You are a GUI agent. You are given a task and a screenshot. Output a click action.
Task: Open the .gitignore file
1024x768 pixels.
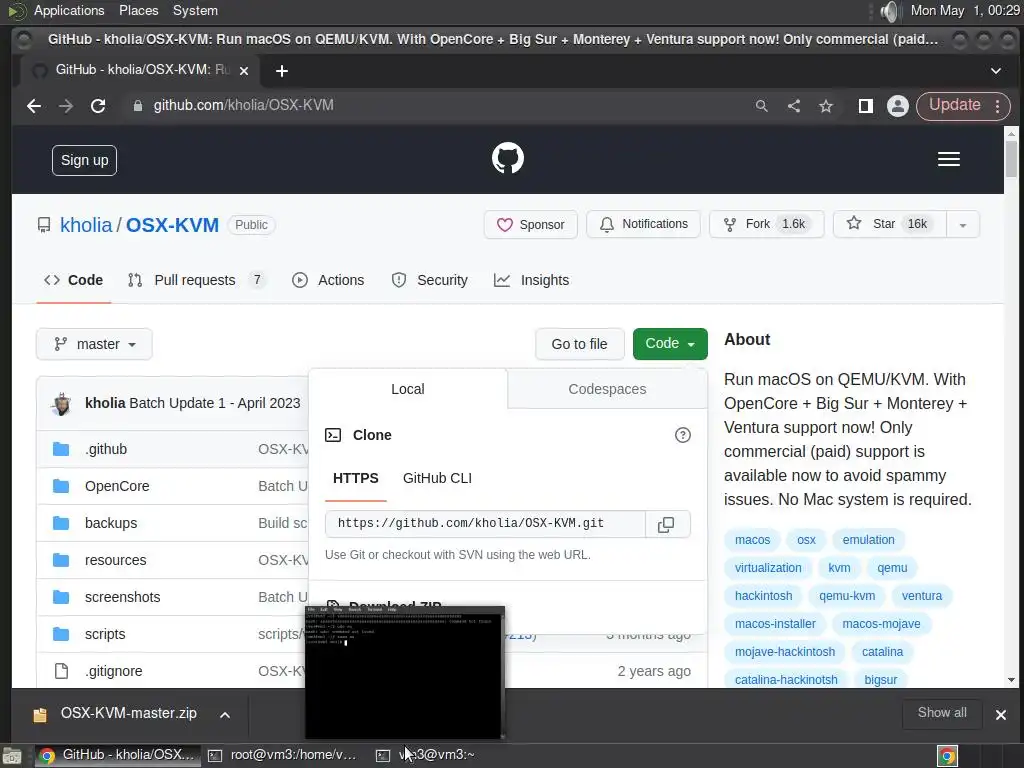point(114,671)
